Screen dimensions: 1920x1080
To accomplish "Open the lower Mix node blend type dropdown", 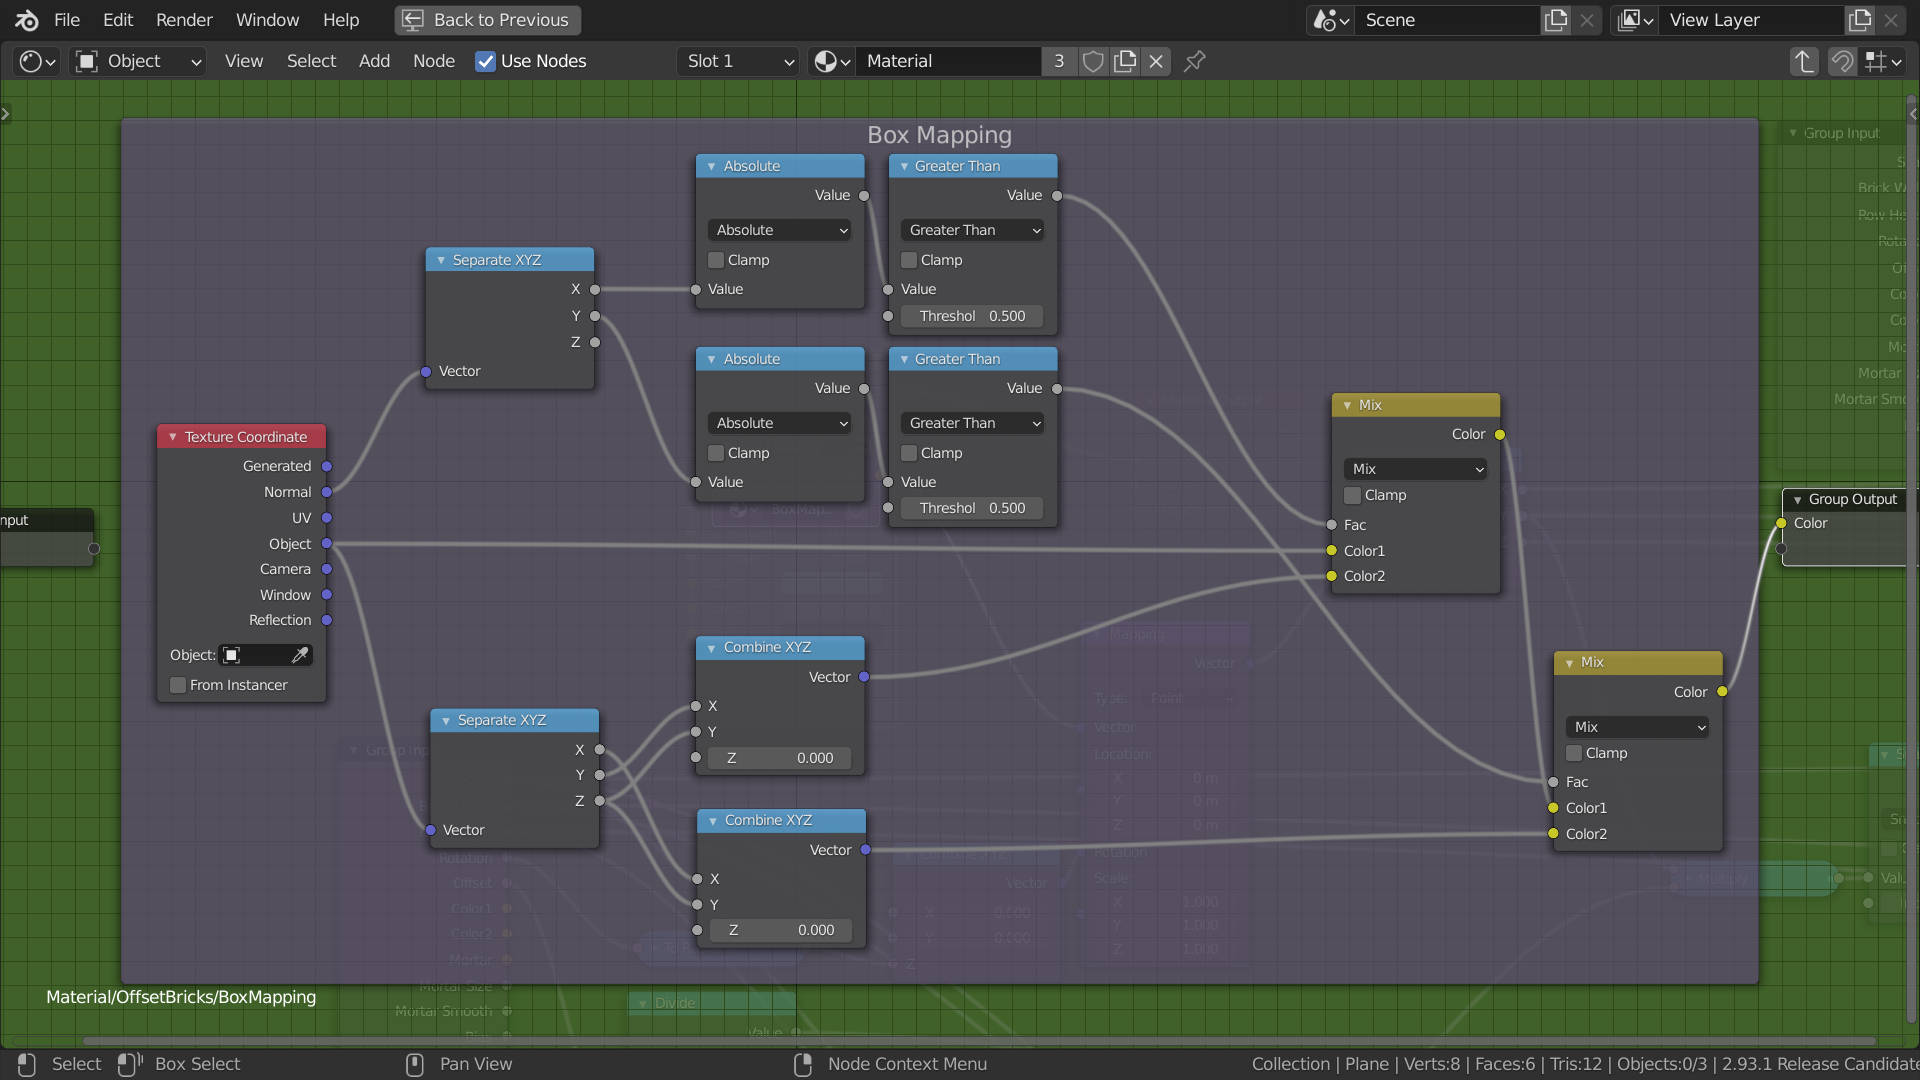I will [1637, 727].
